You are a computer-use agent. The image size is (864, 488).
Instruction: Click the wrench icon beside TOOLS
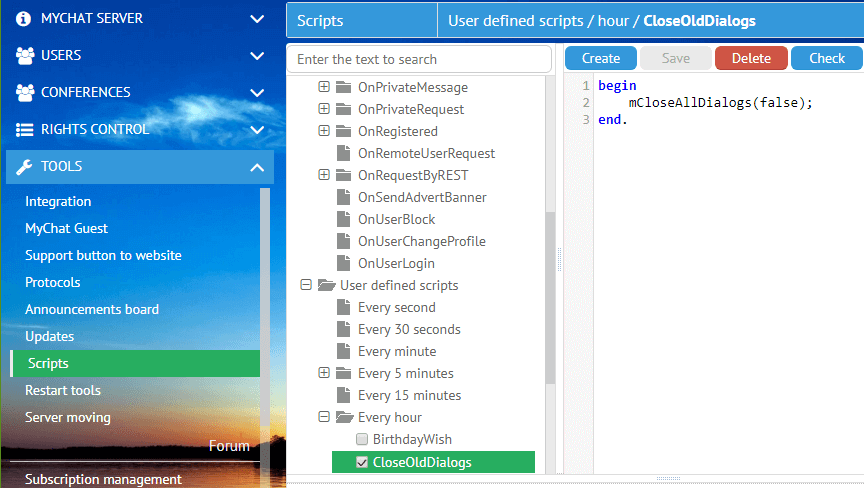click(x=25, y=167)
